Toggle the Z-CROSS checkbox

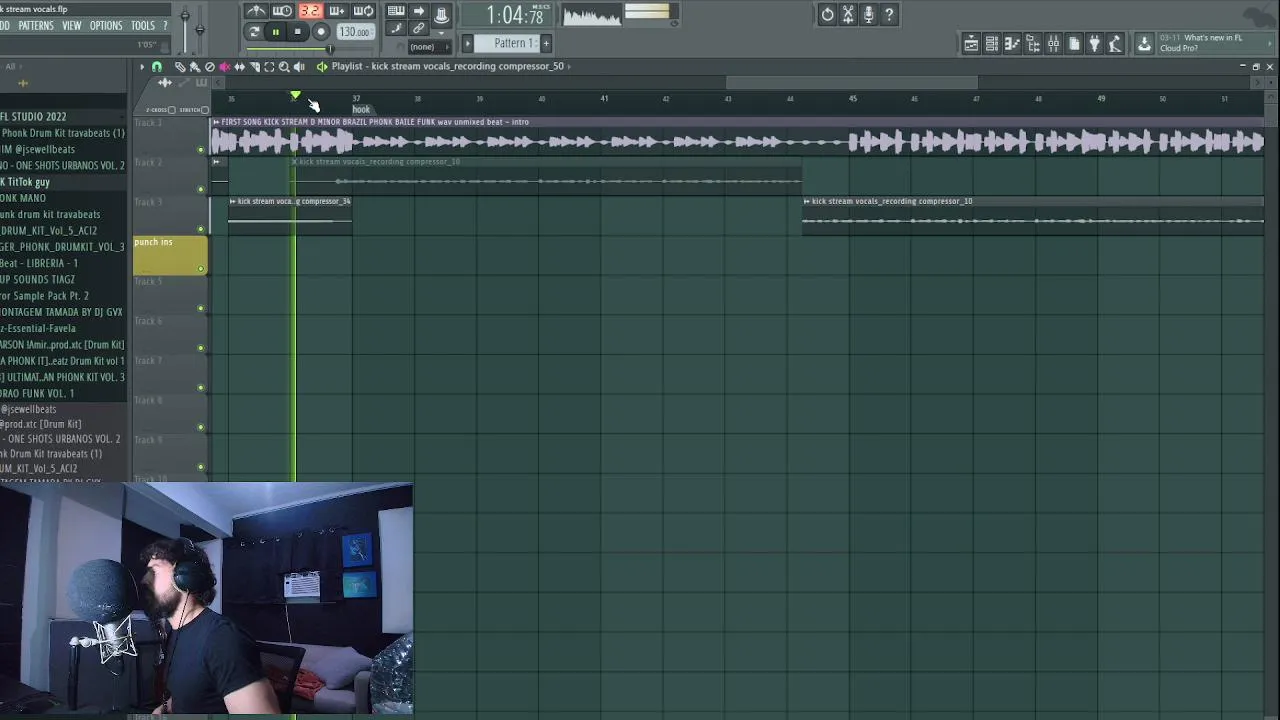coord(172,110)
